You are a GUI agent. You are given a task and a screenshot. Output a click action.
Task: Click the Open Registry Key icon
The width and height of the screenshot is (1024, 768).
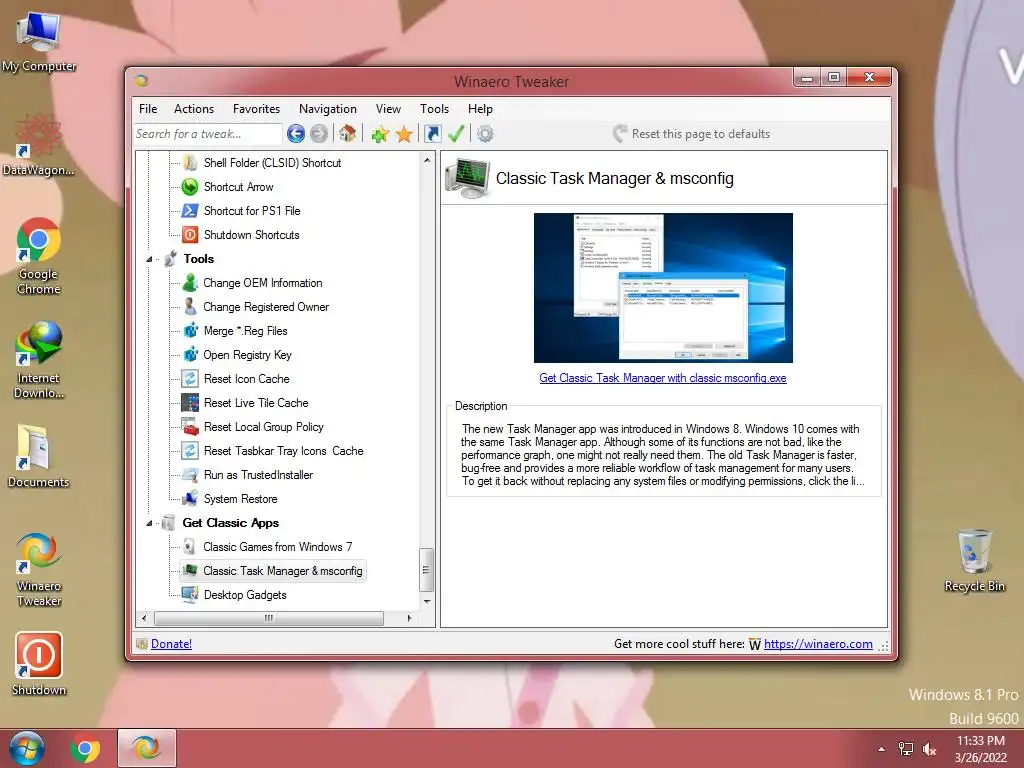pyautogui.click(x=190, y=355)
